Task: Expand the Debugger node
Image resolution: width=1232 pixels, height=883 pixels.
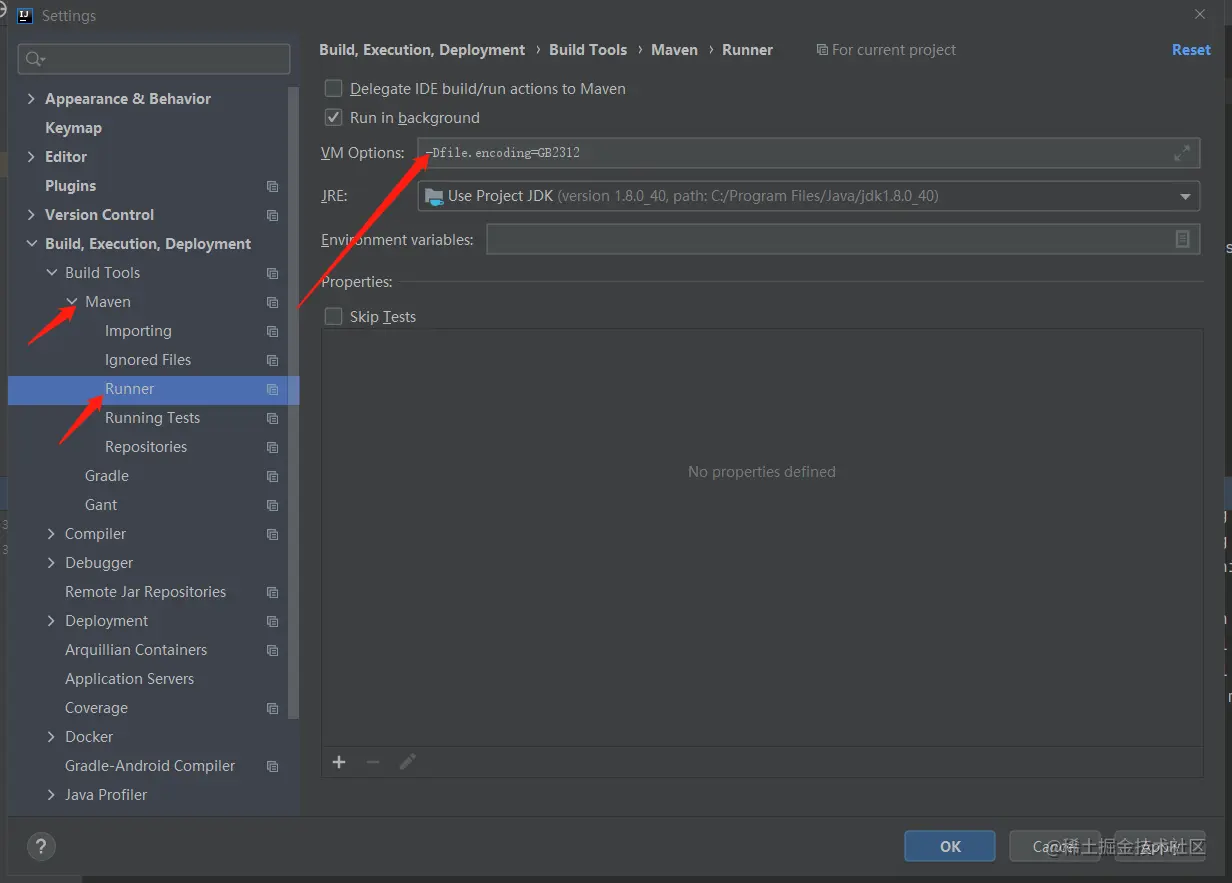Action: 52,563
